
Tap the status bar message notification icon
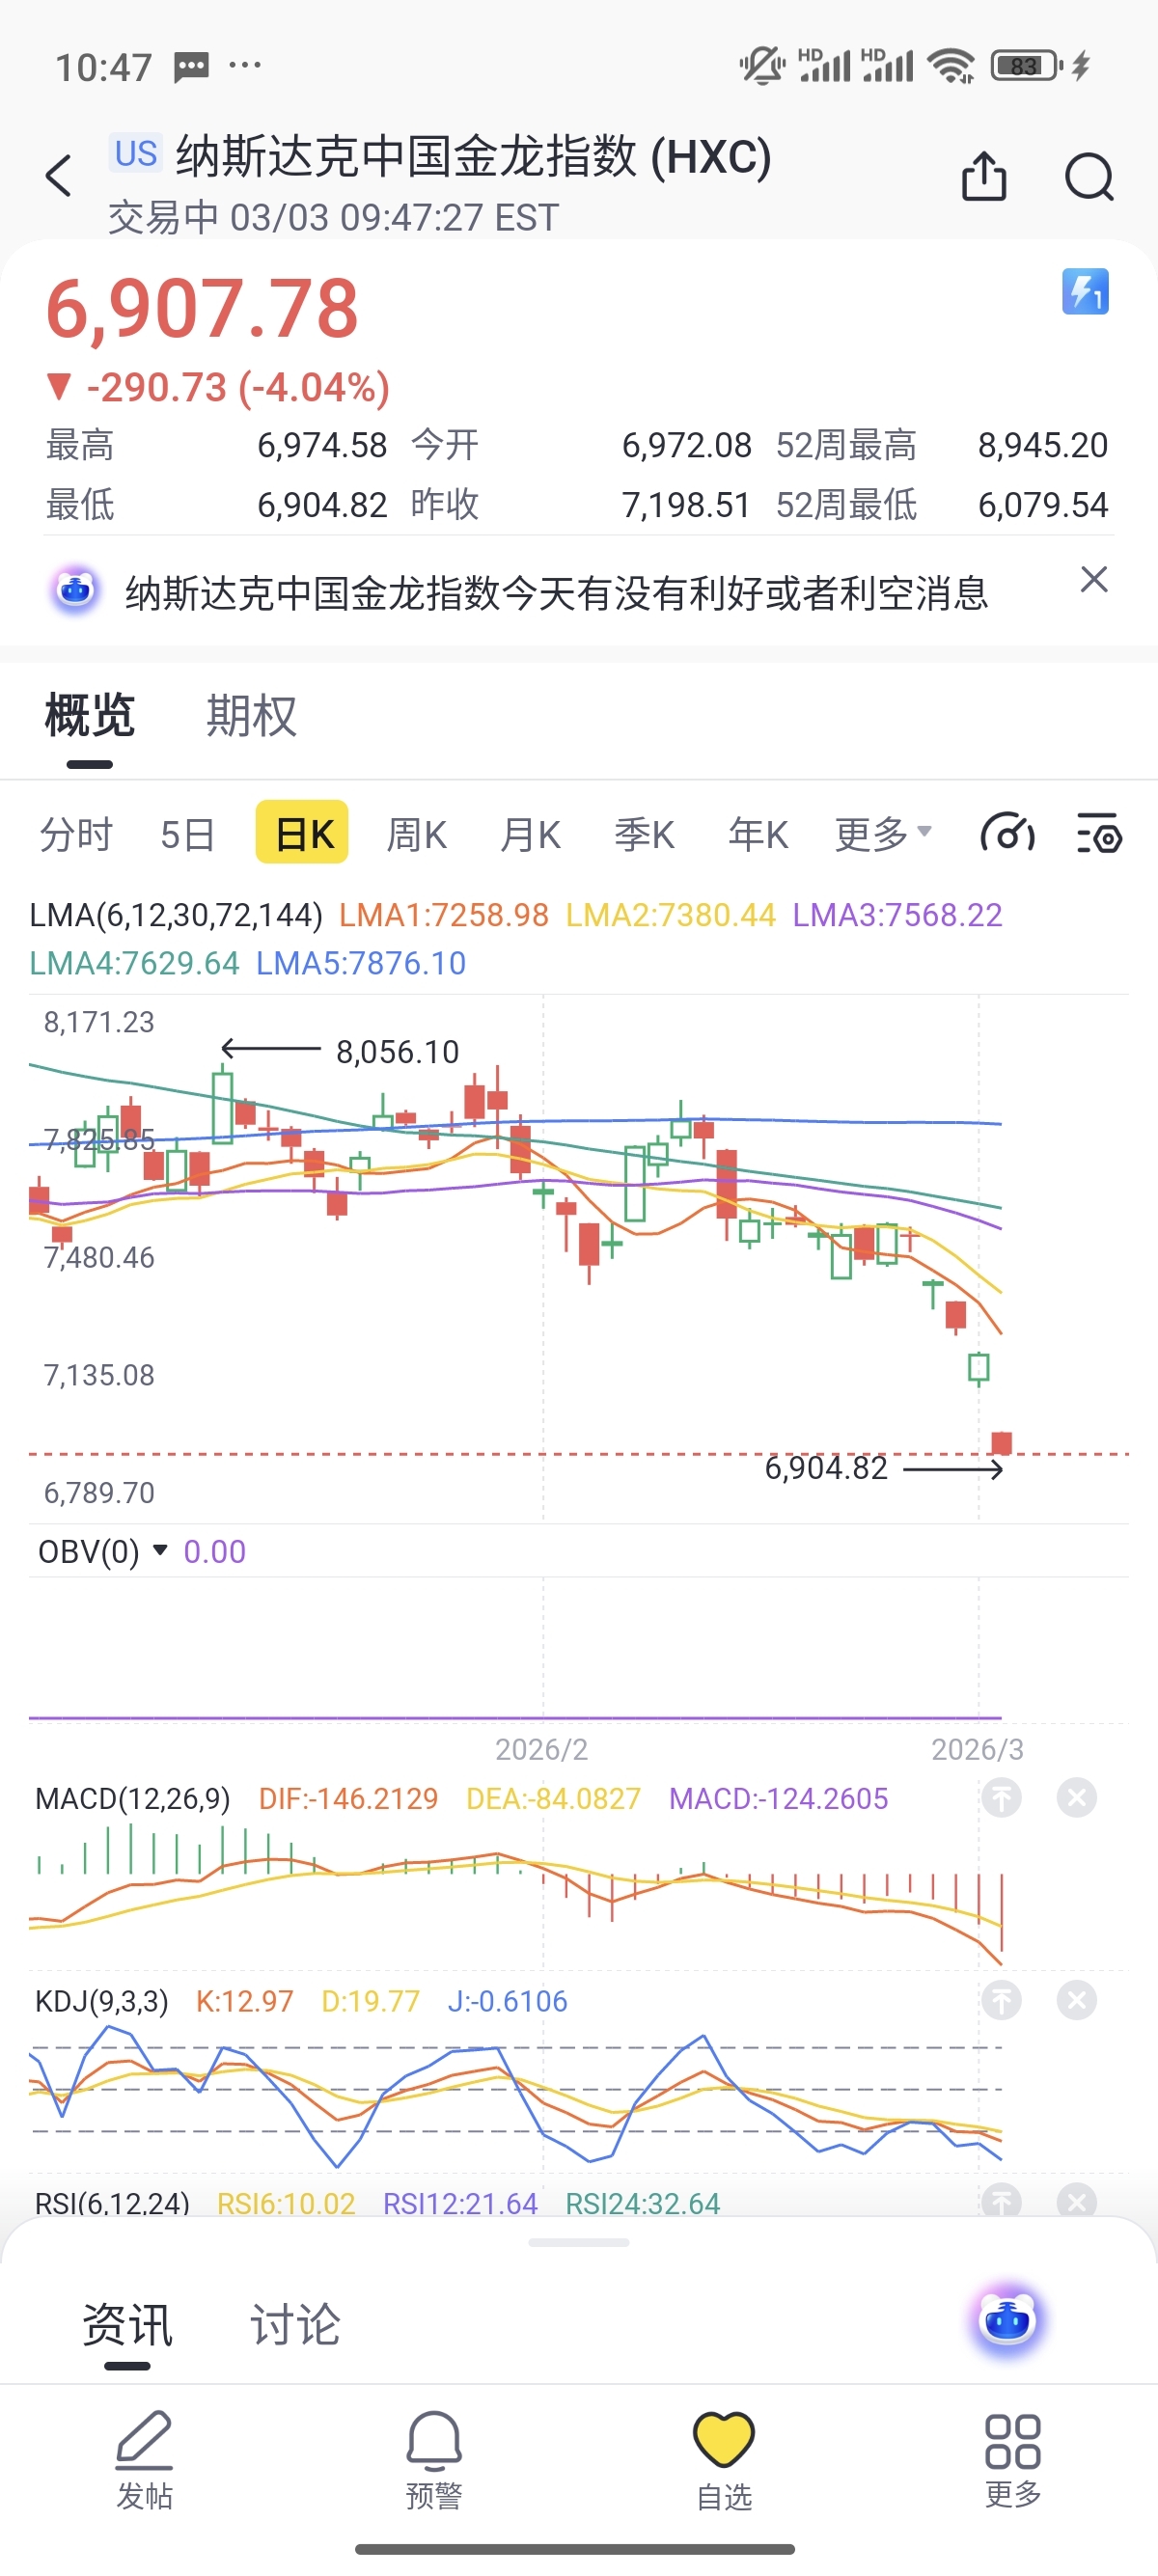click(x=191, y=67)
